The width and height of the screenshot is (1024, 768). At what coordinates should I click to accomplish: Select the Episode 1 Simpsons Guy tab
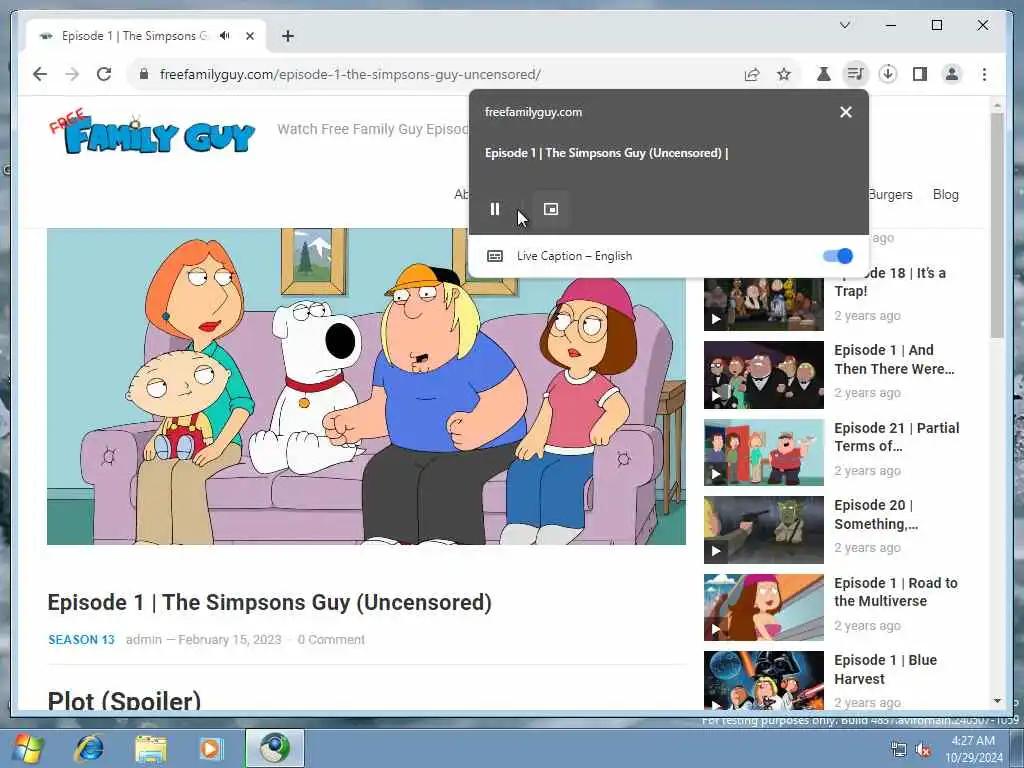134,36
